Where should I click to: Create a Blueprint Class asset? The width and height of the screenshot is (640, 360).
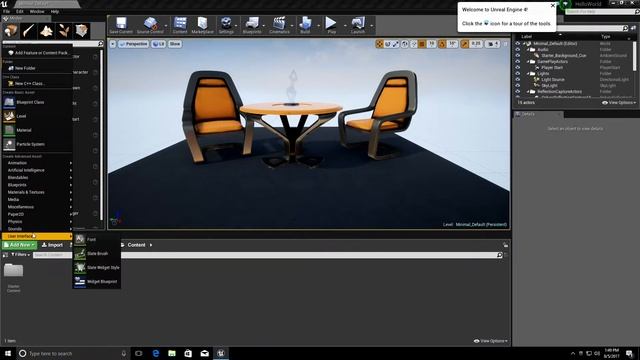38,102
